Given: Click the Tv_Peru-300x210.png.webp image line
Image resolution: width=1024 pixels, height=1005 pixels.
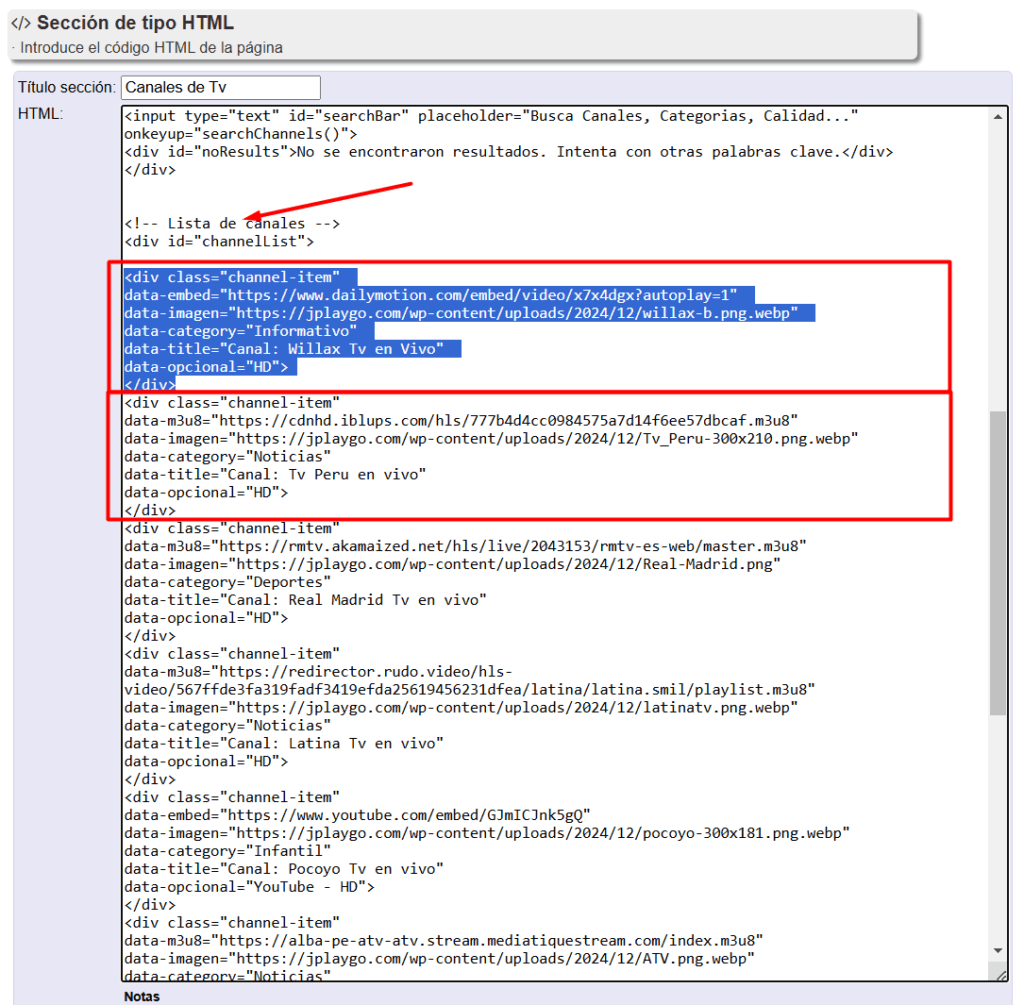Looking at the screenshot, I should coord(491,439).
